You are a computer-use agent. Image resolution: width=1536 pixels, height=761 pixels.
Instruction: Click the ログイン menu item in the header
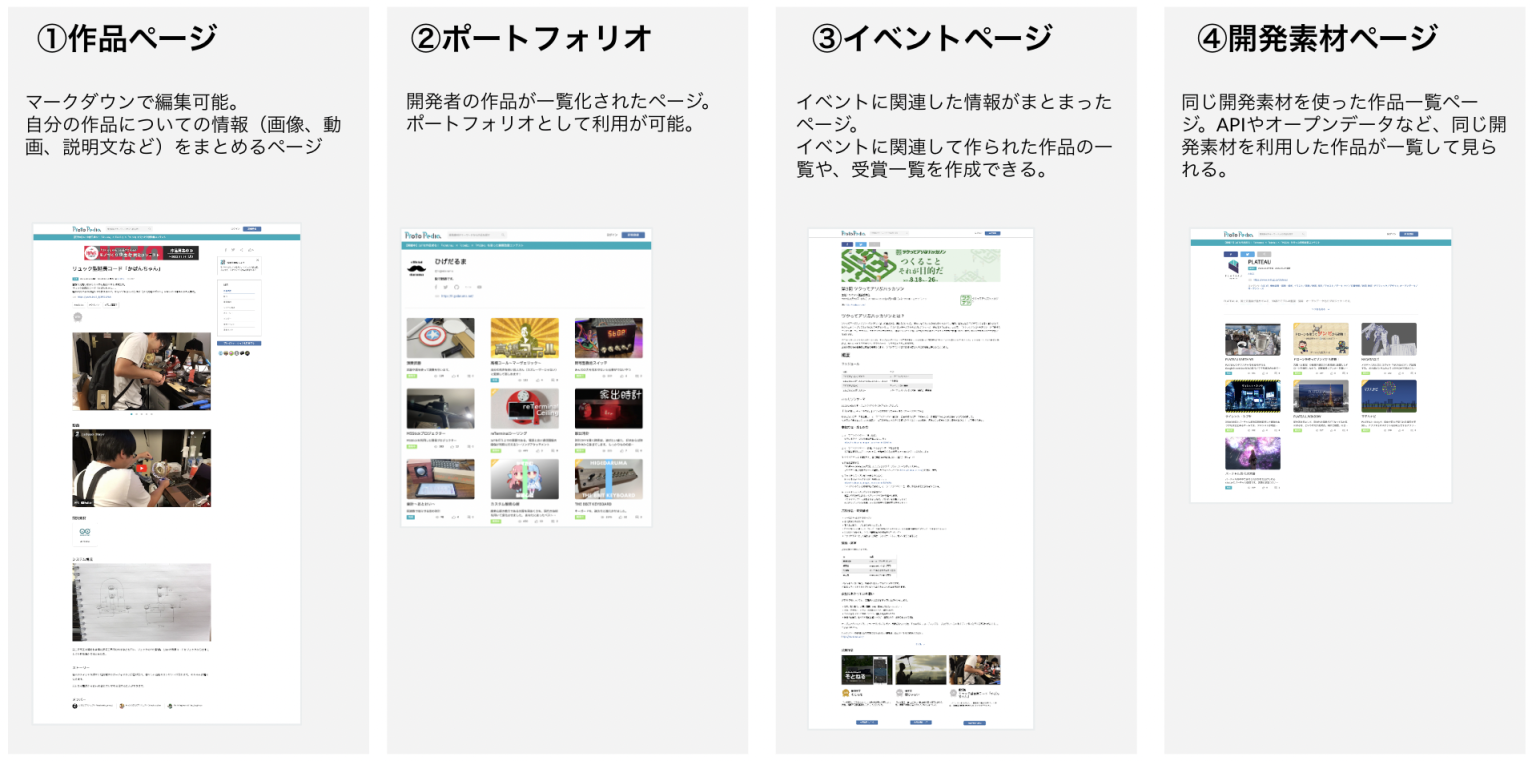(x=233, y=228)
